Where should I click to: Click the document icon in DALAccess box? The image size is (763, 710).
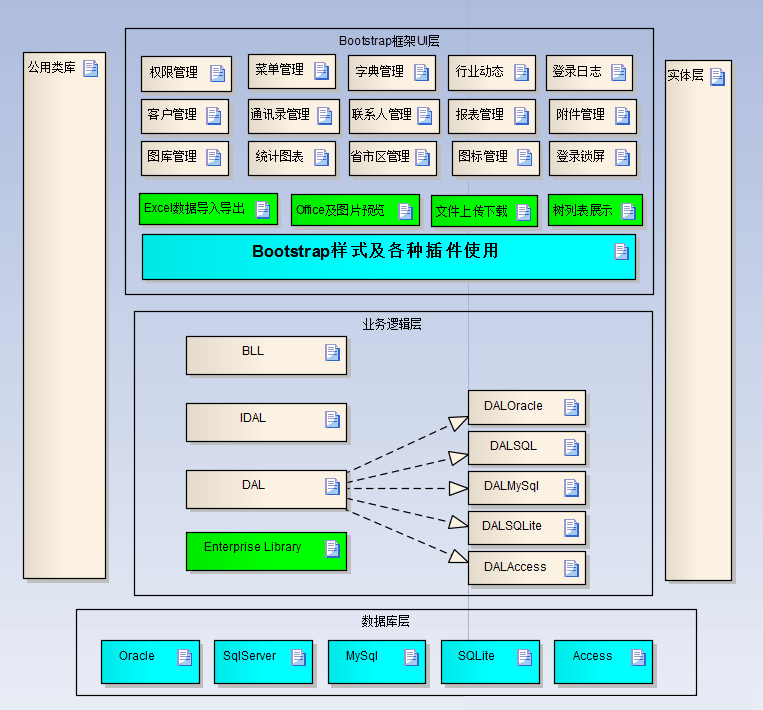pyautogui.click(x=571, y=569)
